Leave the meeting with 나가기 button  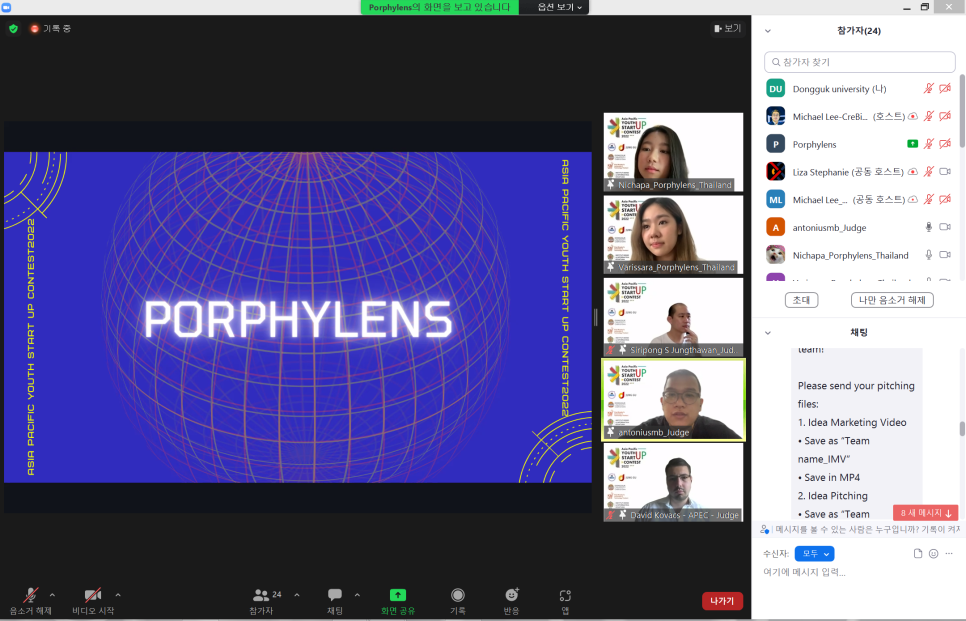722,601
